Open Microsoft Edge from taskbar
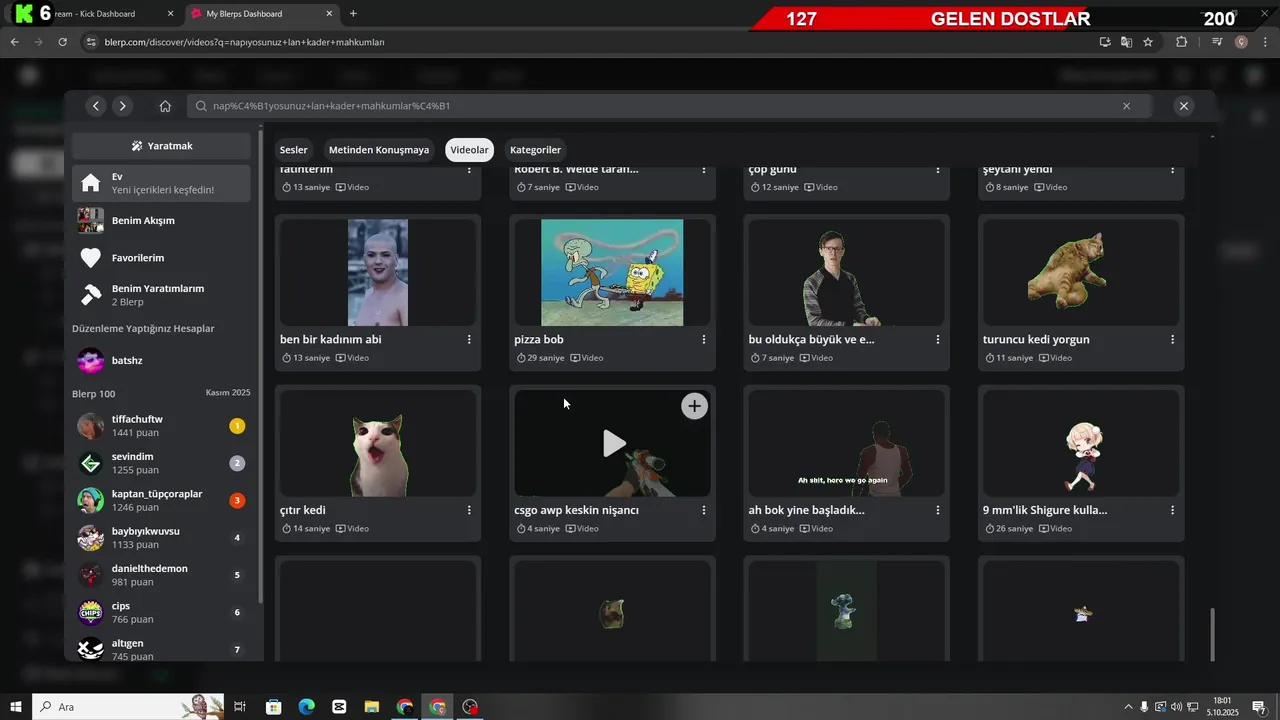Viewport: 1280px width, 720px height. (306, 707)
